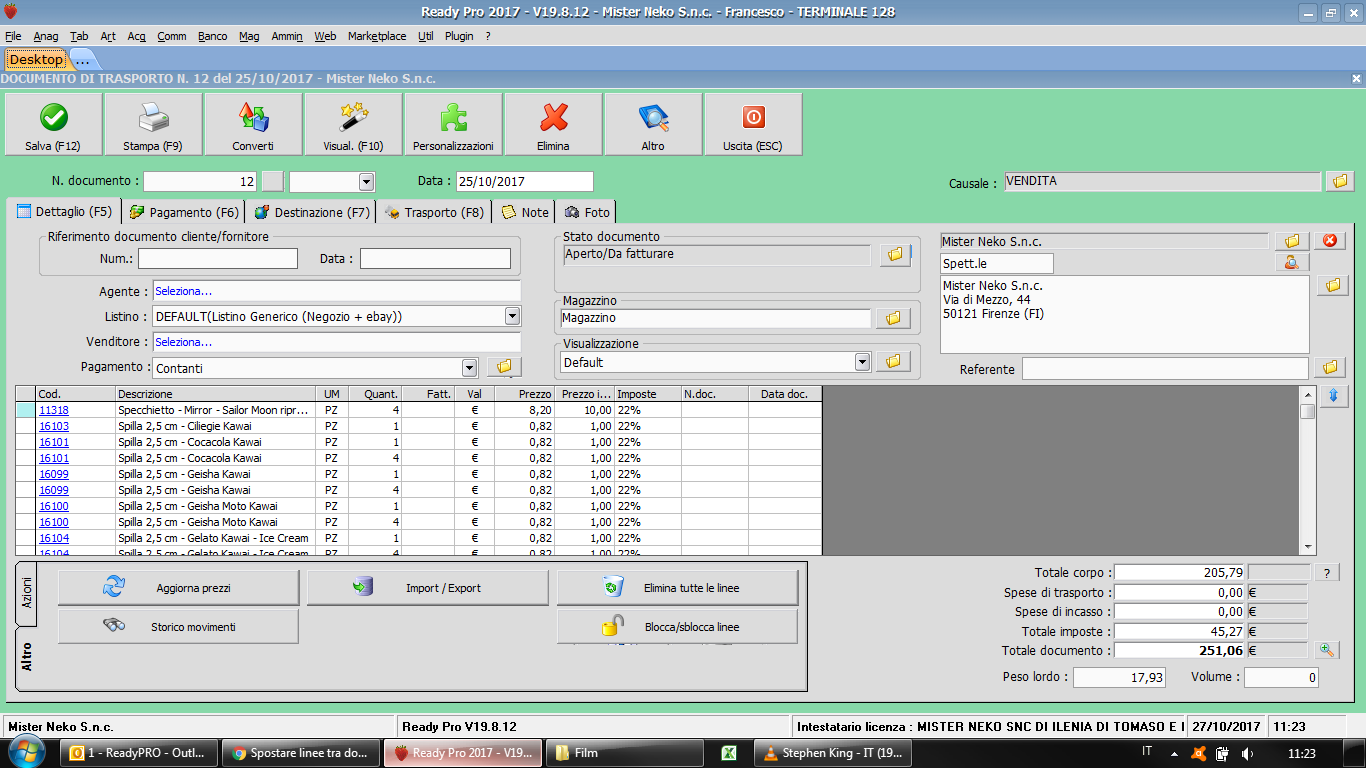Click red remove-customer icon beside Mister Neko S.n.c.
The height and width of the screenshot is (768, 1366).
(x=1330, y=241)
